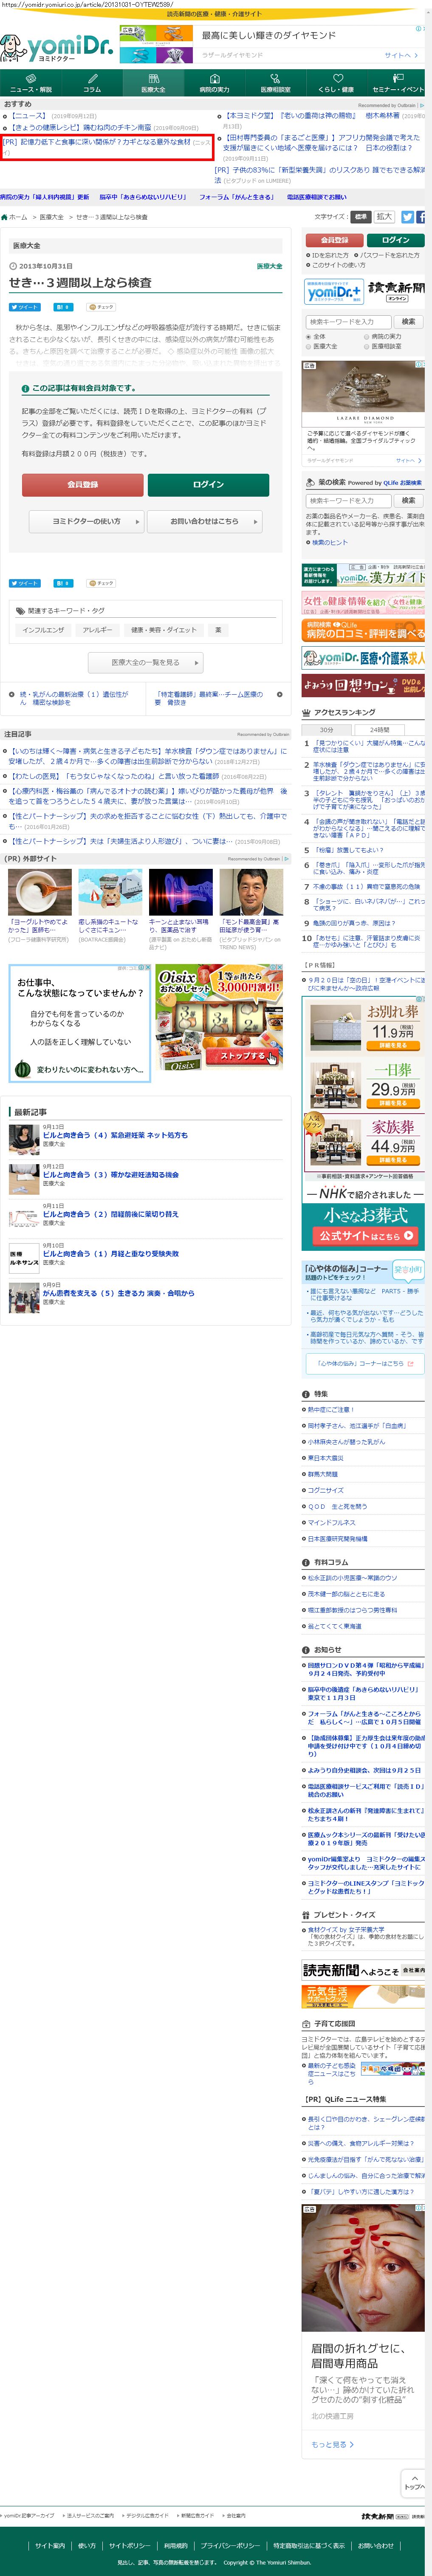This screenshot has height=2576, width=432.
Task: Click the 薬 keyword tag
Action: [218, 630]
